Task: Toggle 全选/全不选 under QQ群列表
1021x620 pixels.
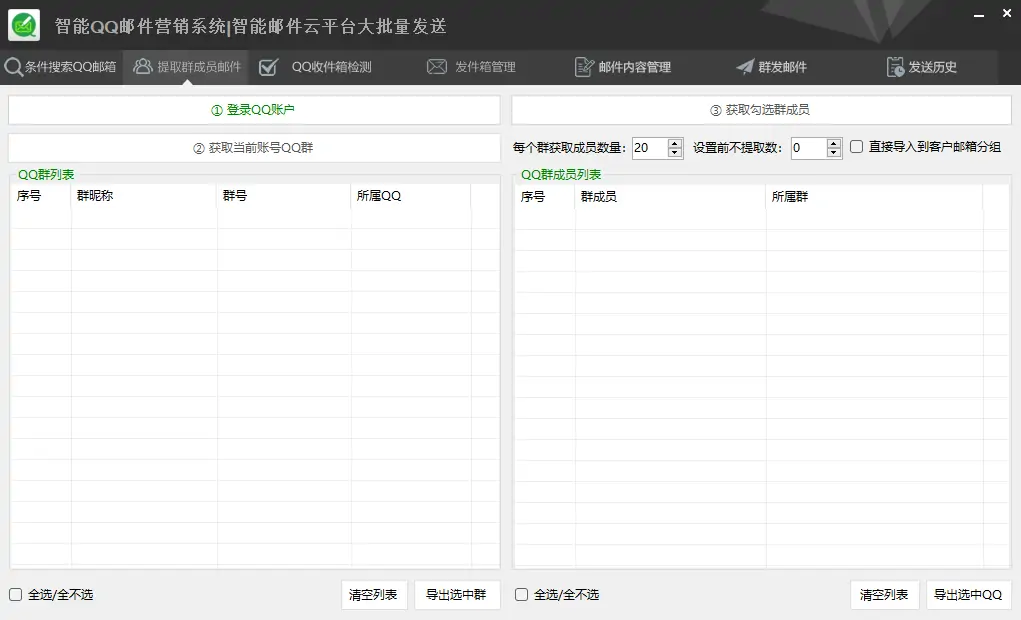Action: coord(16,595)
